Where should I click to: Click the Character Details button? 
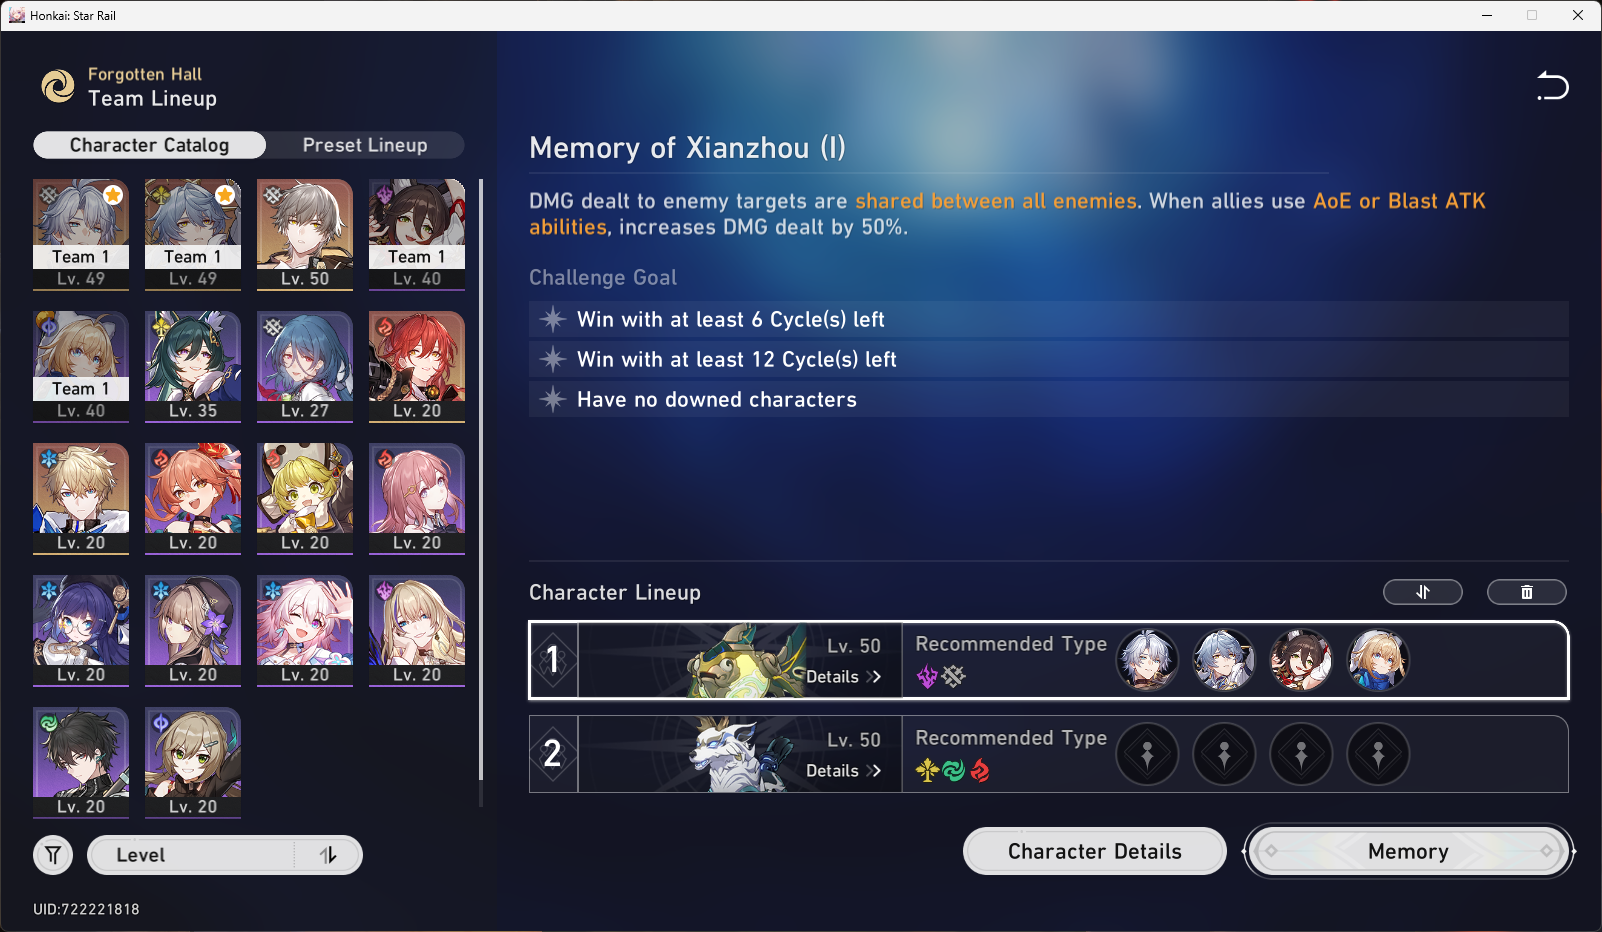[1095, 851]
